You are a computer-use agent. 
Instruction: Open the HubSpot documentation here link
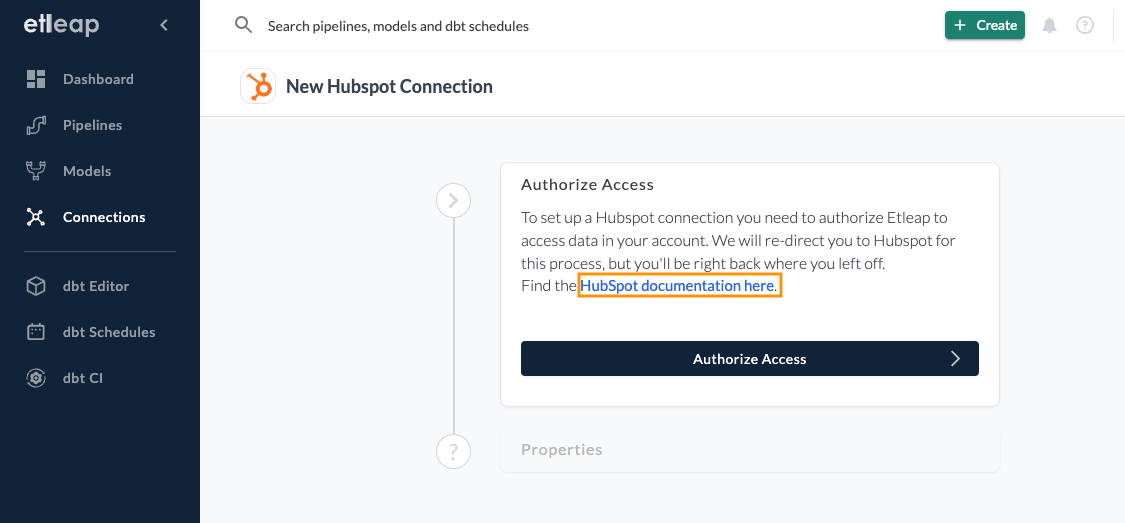pos(677,286)
